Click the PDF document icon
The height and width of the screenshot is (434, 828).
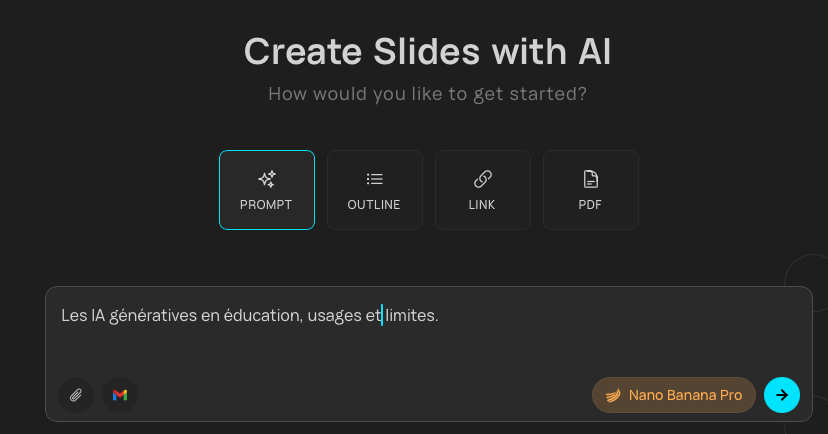pos(590,179)
